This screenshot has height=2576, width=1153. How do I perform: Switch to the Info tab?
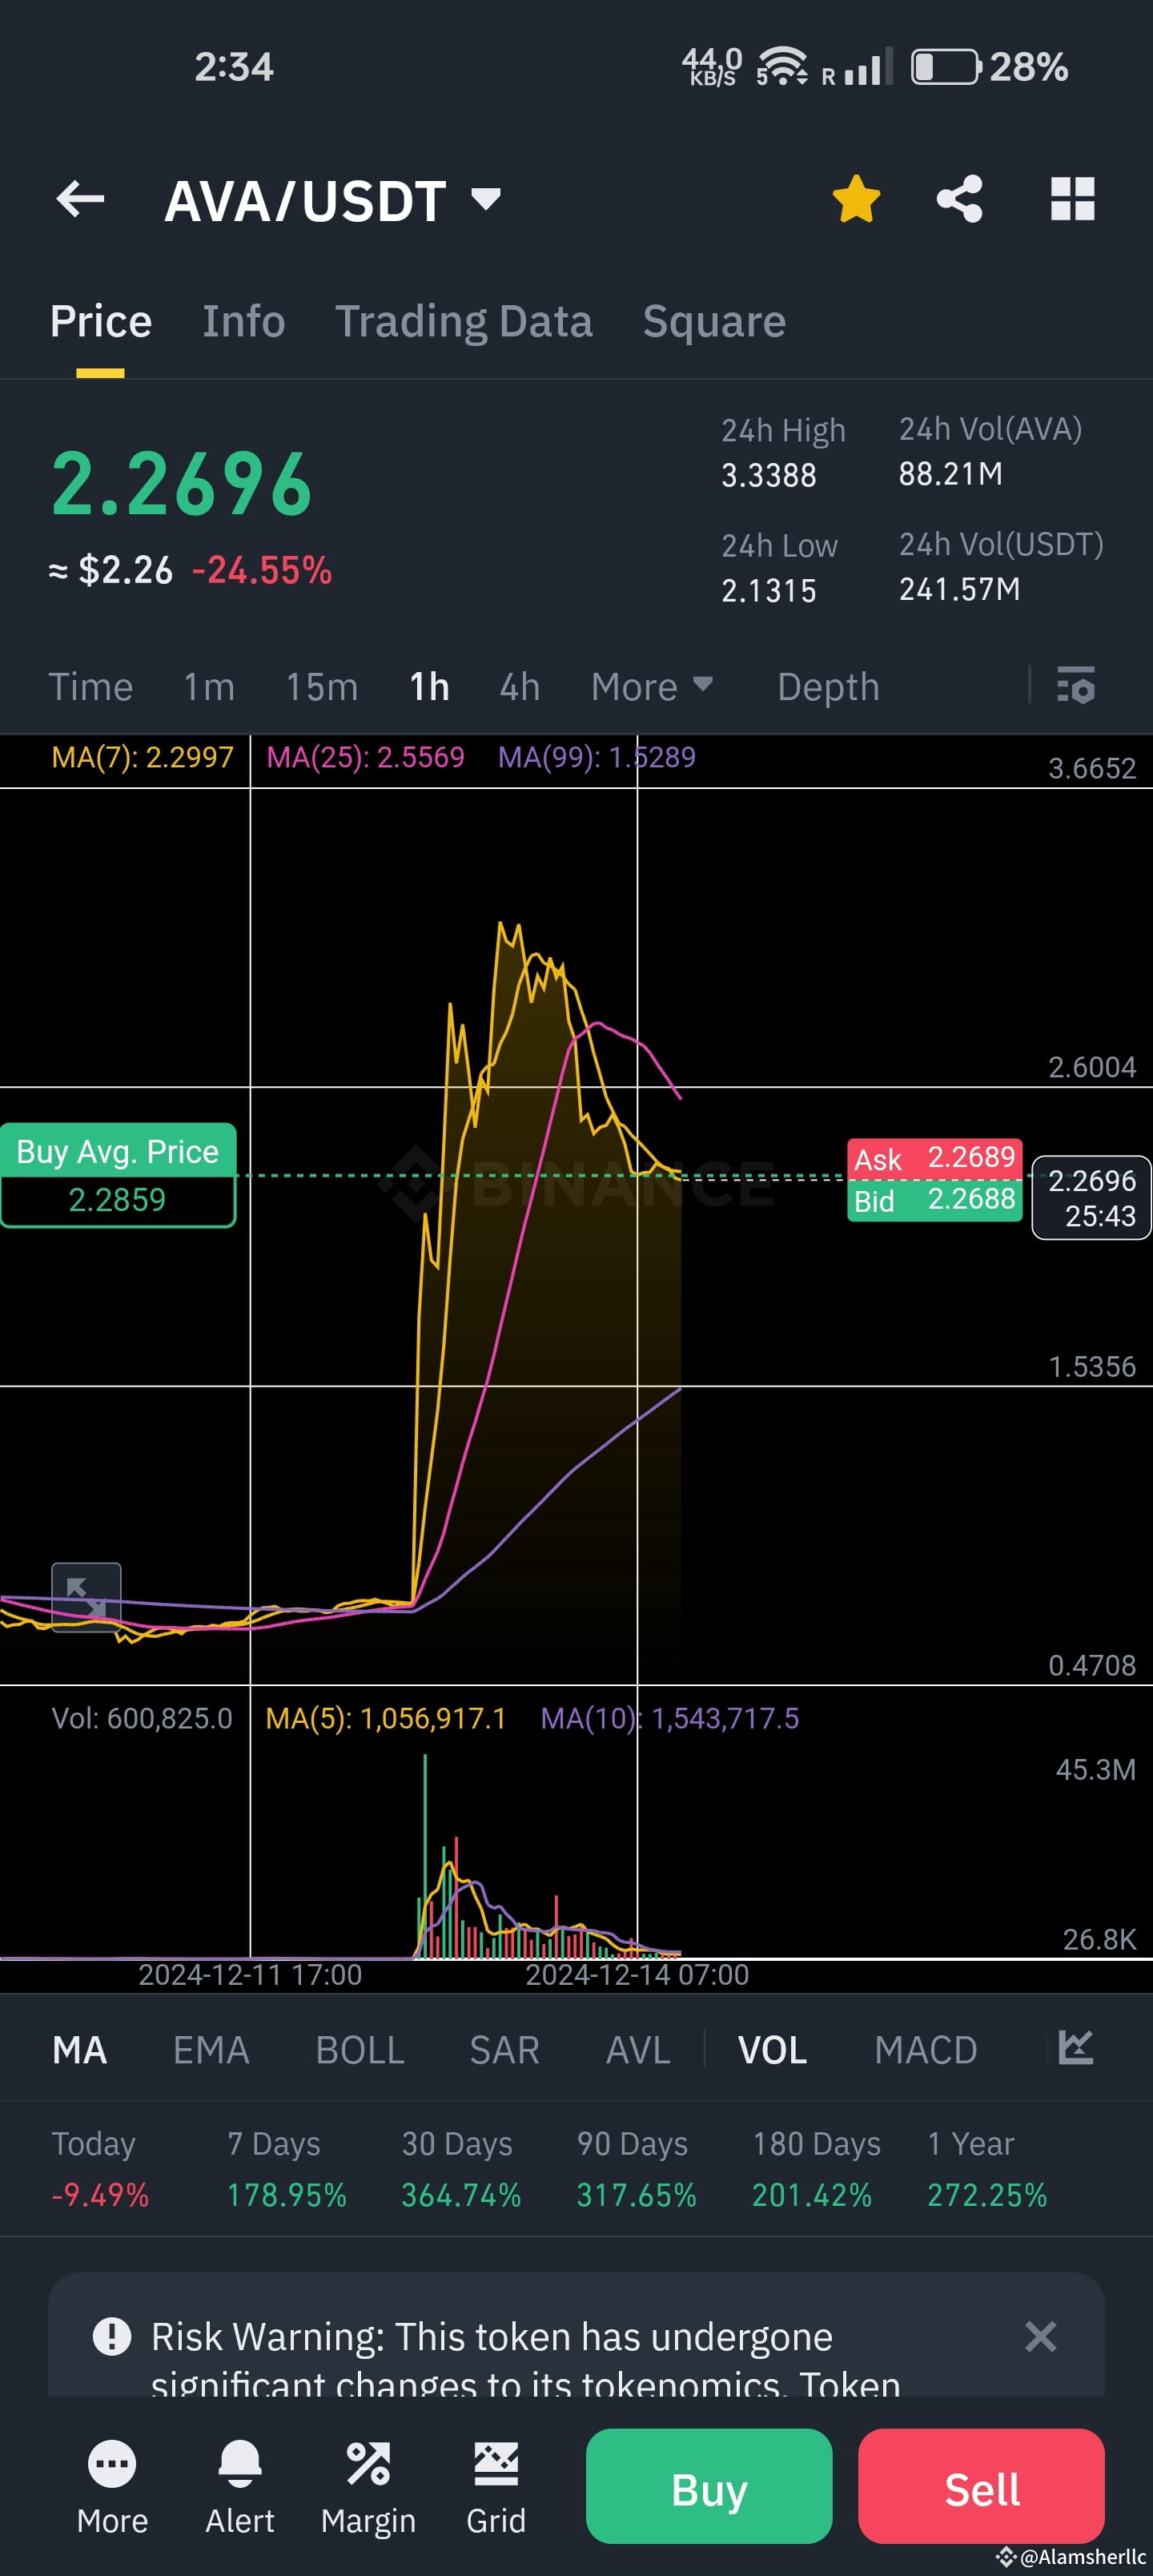click(244, 322)
